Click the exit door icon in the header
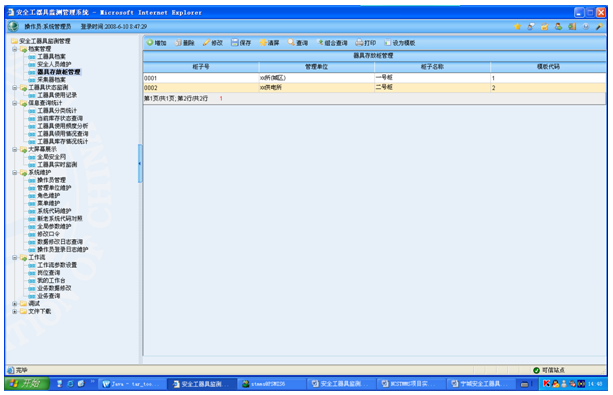The height and width of the screenshot is (395, 613). pyautogui.click(x=572, y=27)
